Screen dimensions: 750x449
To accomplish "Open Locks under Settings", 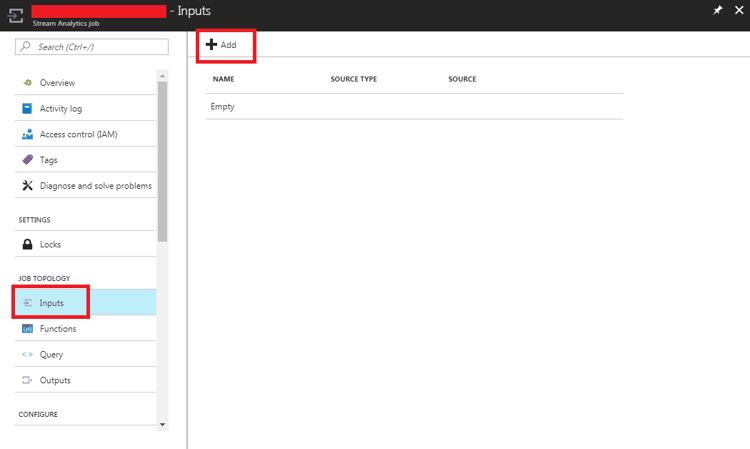I will click(x=86, y=244).
